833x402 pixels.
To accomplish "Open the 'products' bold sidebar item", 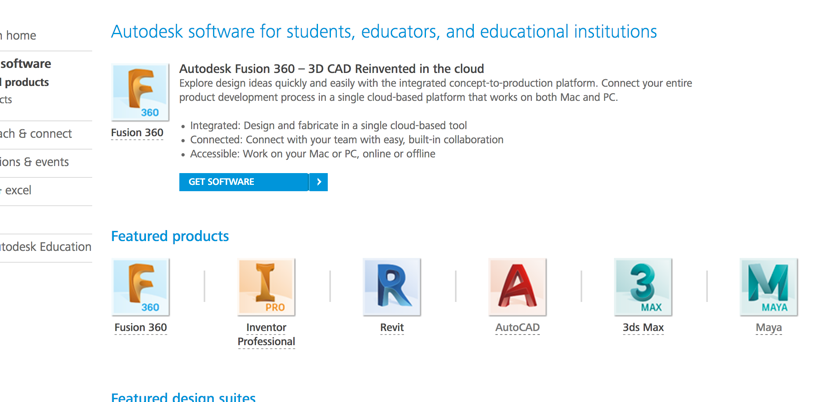I will point(24,82).
